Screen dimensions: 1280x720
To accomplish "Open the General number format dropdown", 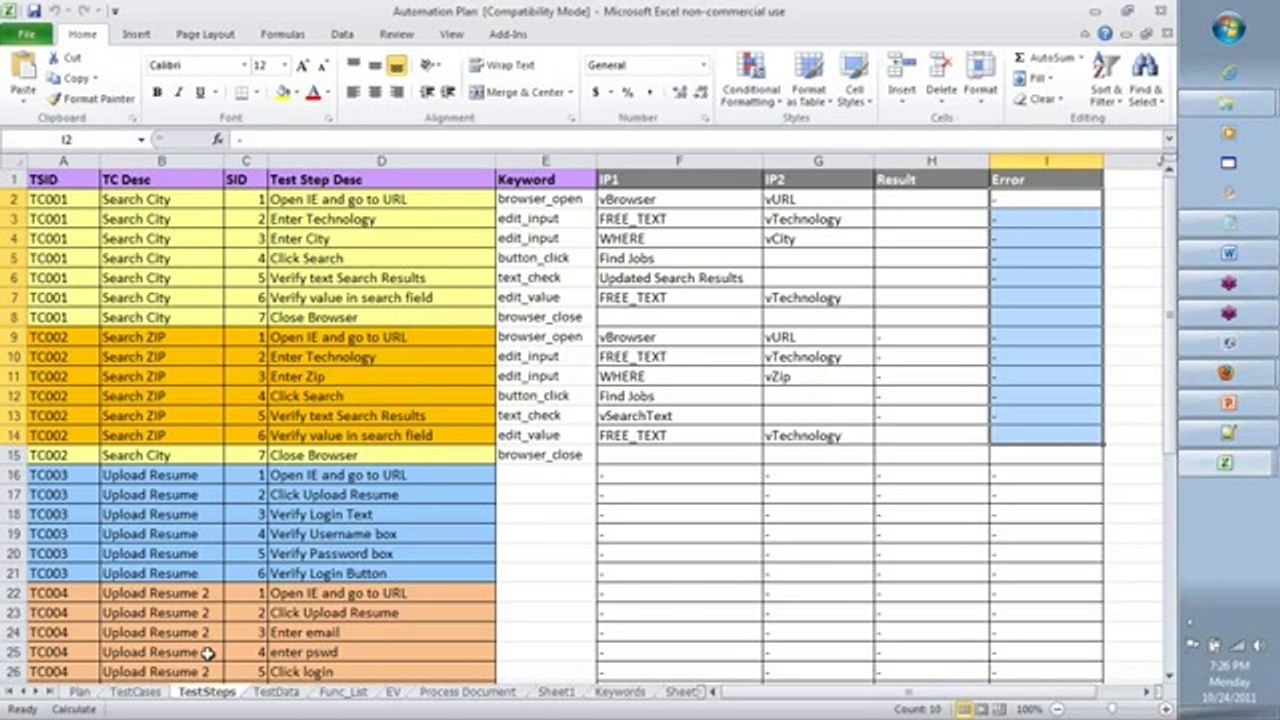I will (704, 65).
